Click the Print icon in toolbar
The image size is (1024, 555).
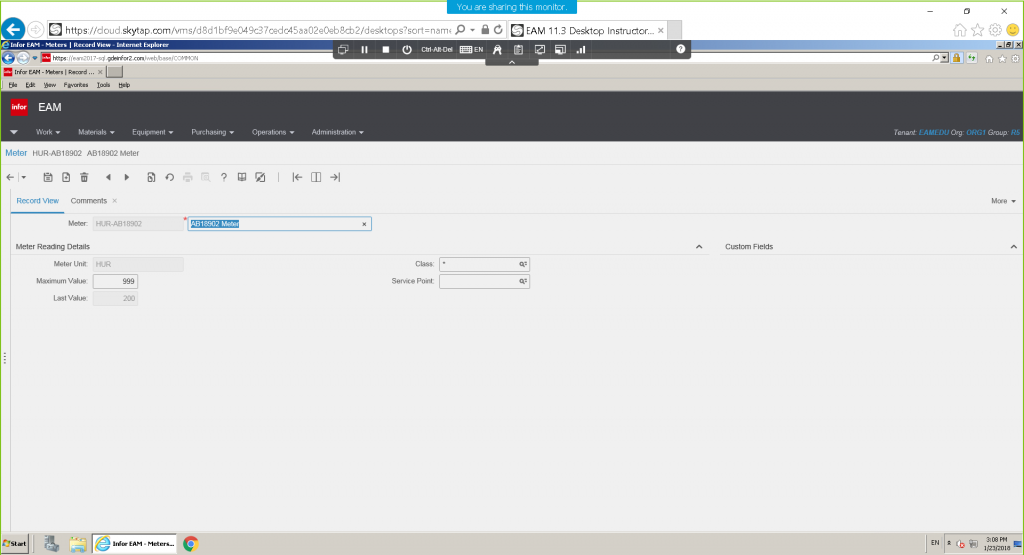188,177
